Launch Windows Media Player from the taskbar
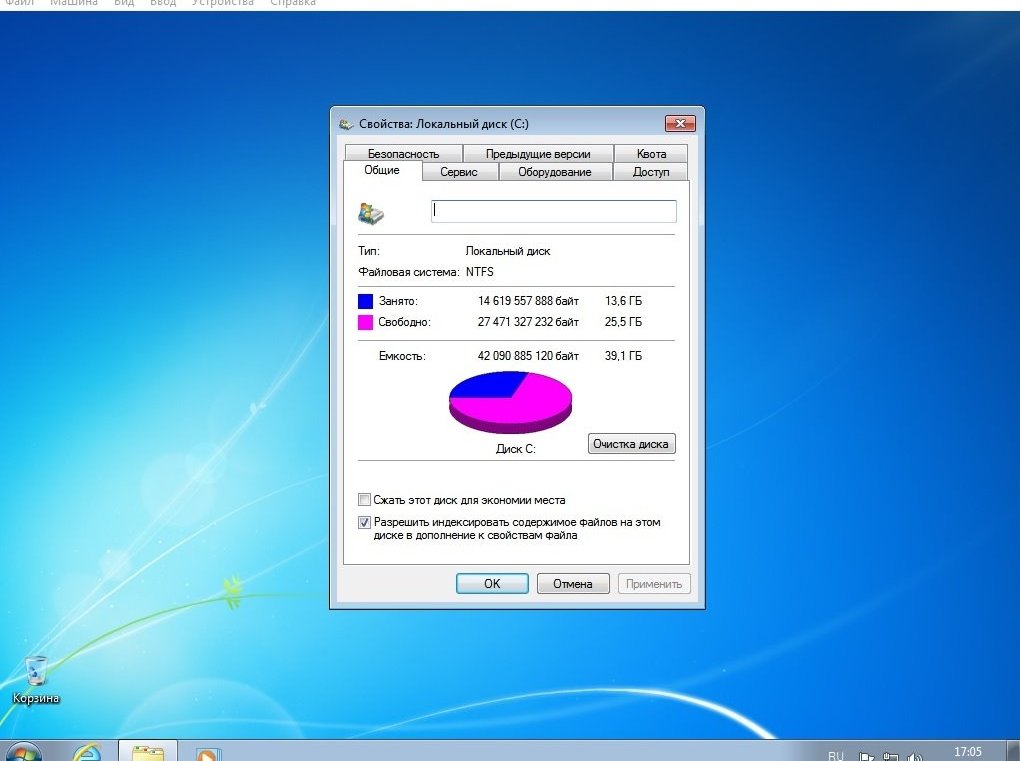1020x761 pixels. pos(208,753)
